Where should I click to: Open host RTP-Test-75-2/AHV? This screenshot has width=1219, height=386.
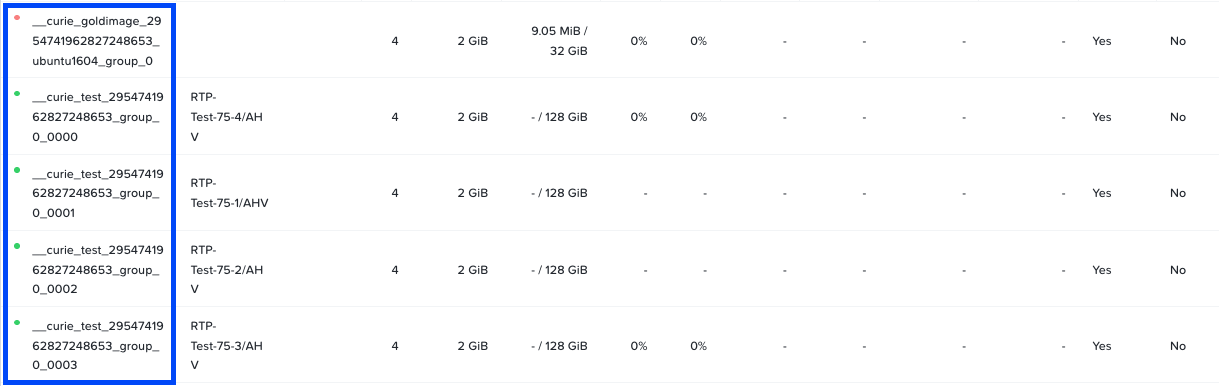click(227, 269)
